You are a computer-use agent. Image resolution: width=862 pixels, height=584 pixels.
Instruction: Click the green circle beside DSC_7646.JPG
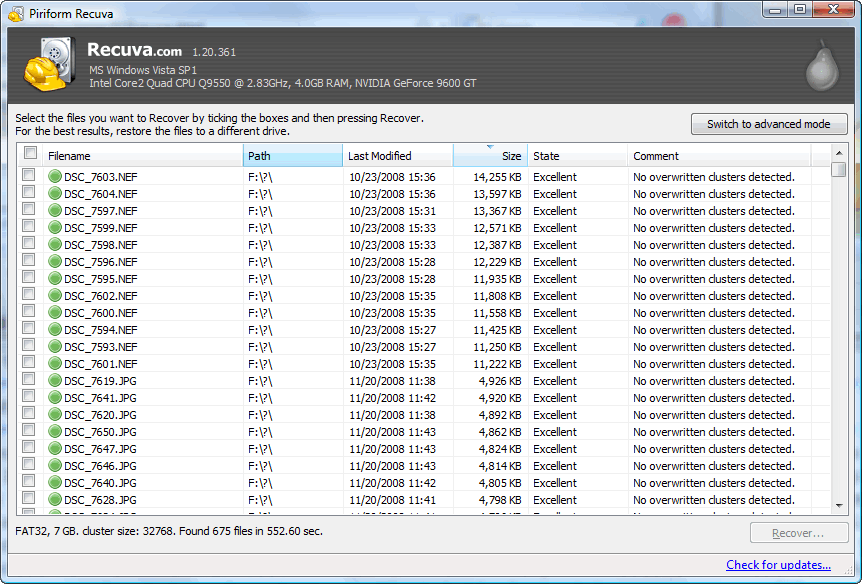[x=54, y=466]
